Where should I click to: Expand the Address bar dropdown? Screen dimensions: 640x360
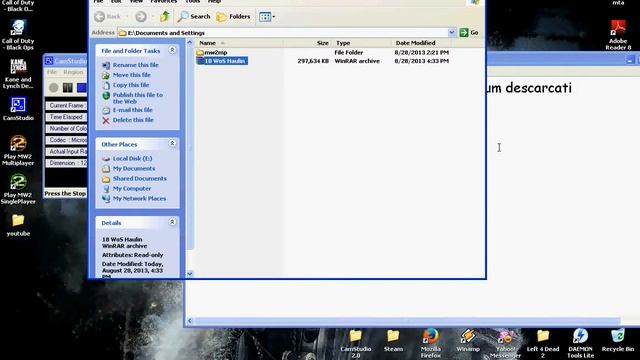452,33
